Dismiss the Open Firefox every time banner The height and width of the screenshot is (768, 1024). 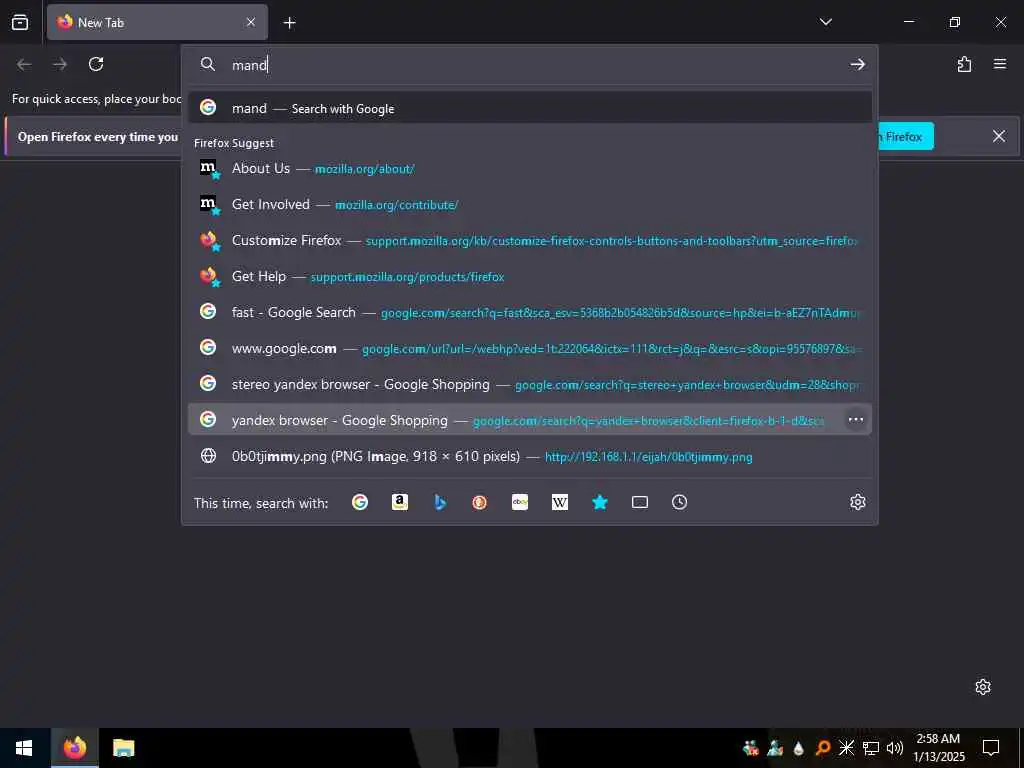pos(999,136)
